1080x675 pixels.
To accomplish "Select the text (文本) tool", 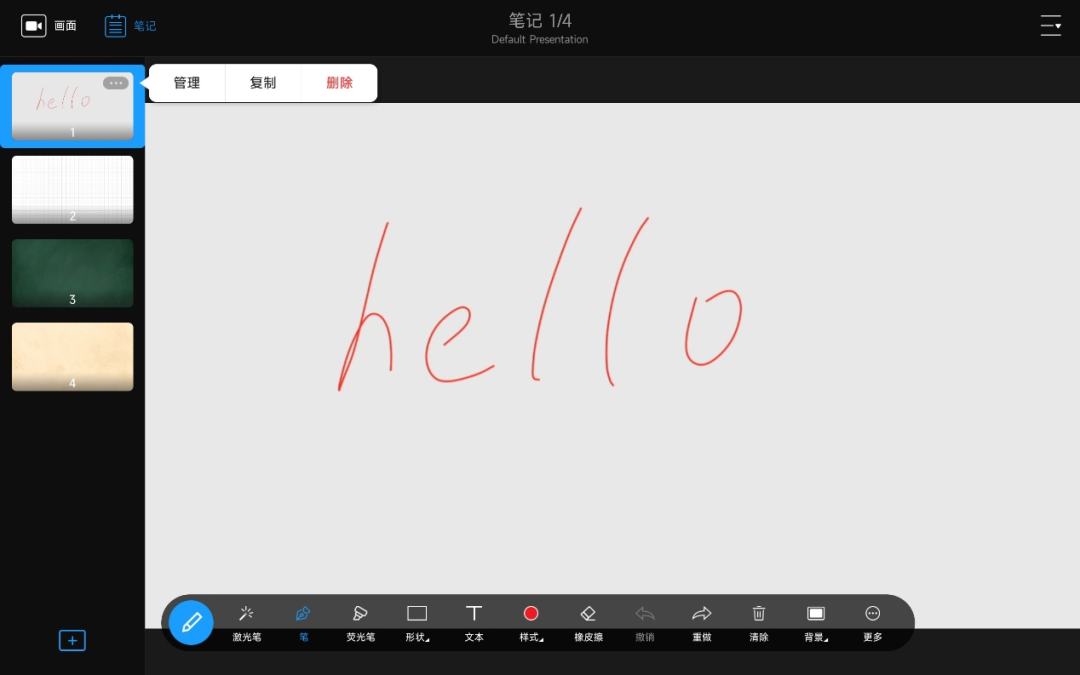I will [474, 620].
